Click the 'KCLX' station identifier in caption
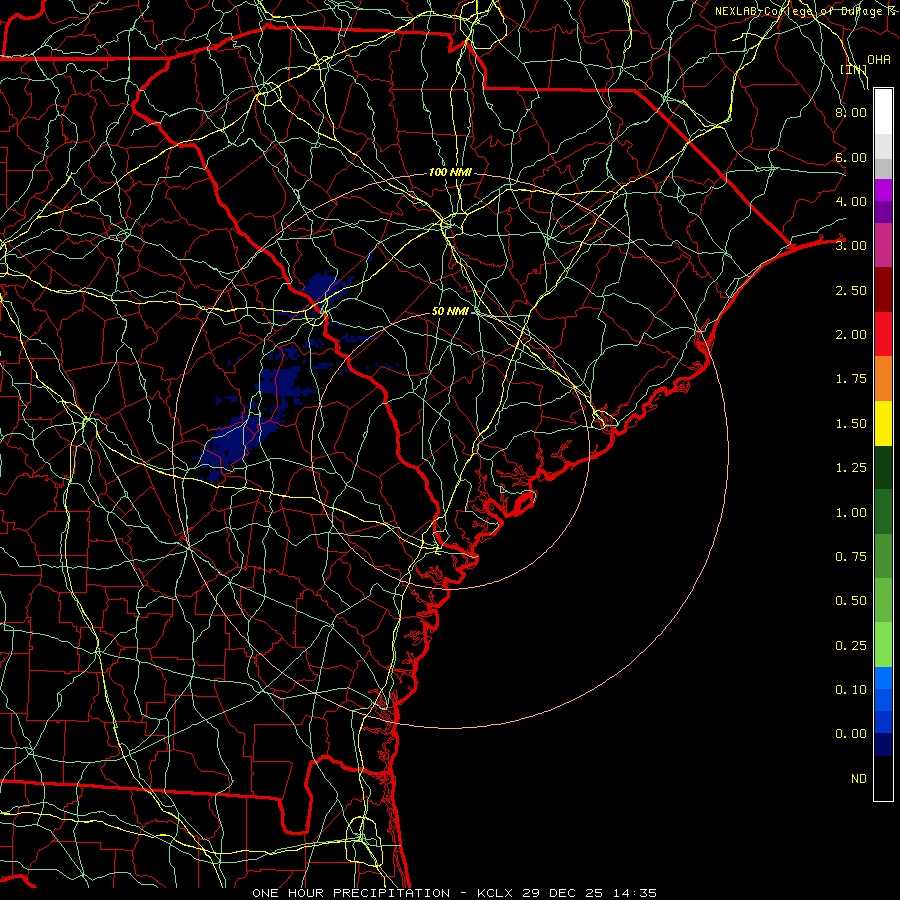This screenshot has width=900, height=900. point(495,893)
